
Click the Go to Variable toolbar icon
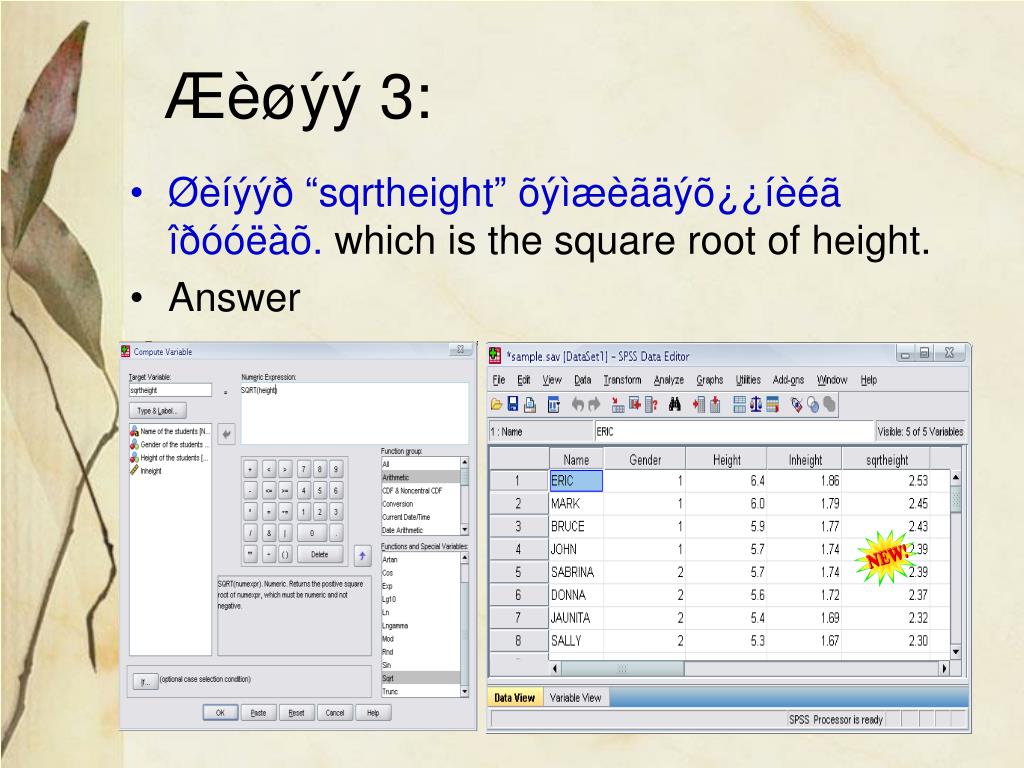(634, 405)
